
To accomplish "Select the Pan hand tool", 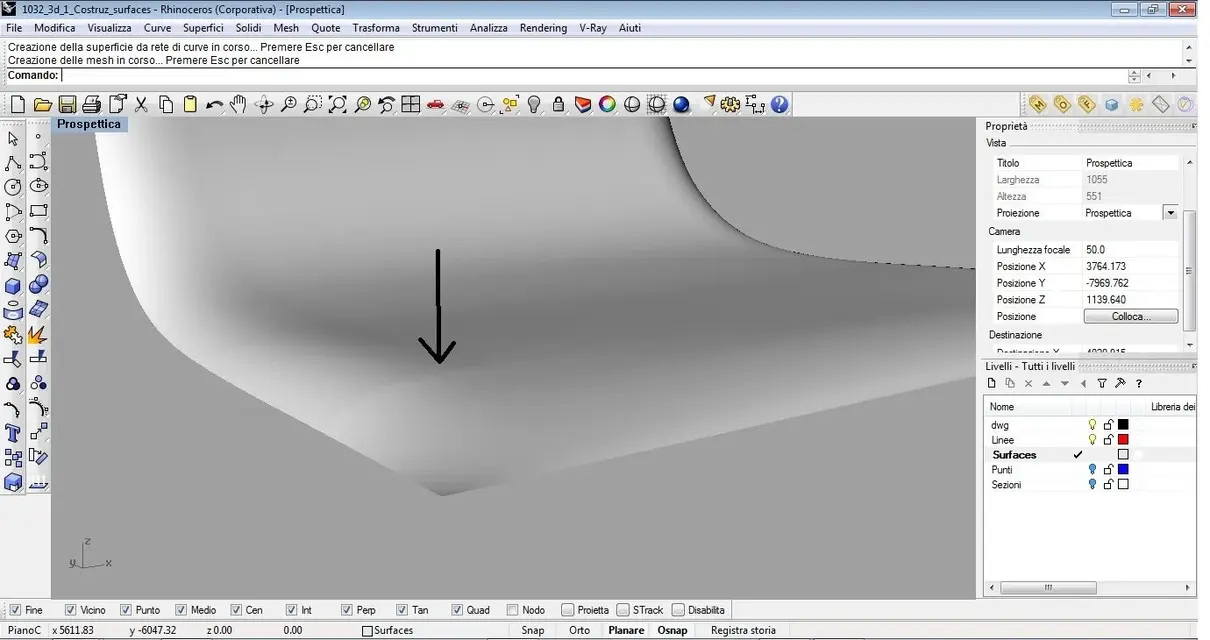I will tap(238, 104).
